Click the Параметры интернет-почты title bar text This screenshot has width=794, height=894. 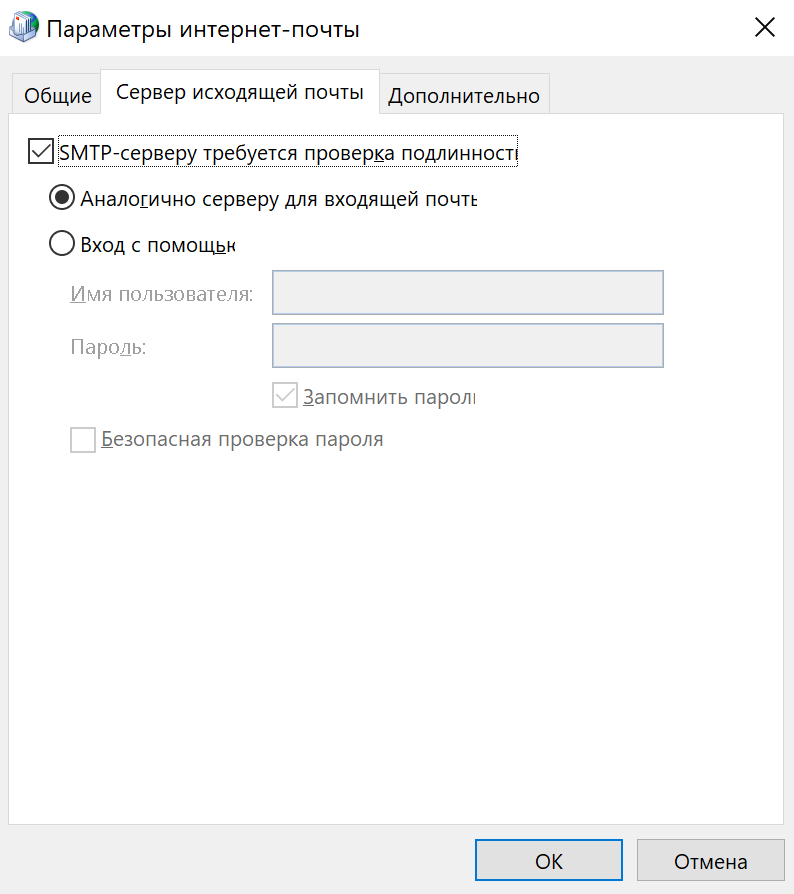203,29
